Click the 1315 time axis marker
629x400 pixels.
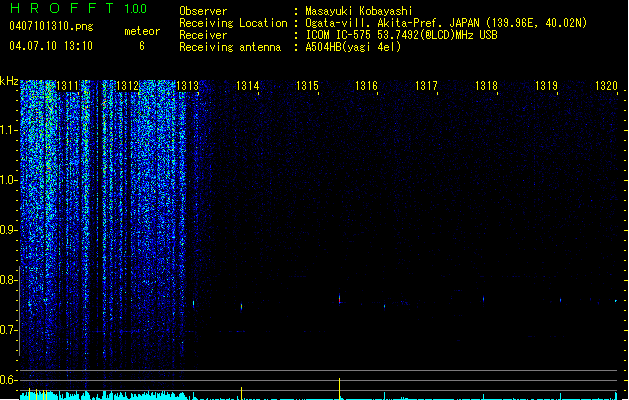click(307, 86)
